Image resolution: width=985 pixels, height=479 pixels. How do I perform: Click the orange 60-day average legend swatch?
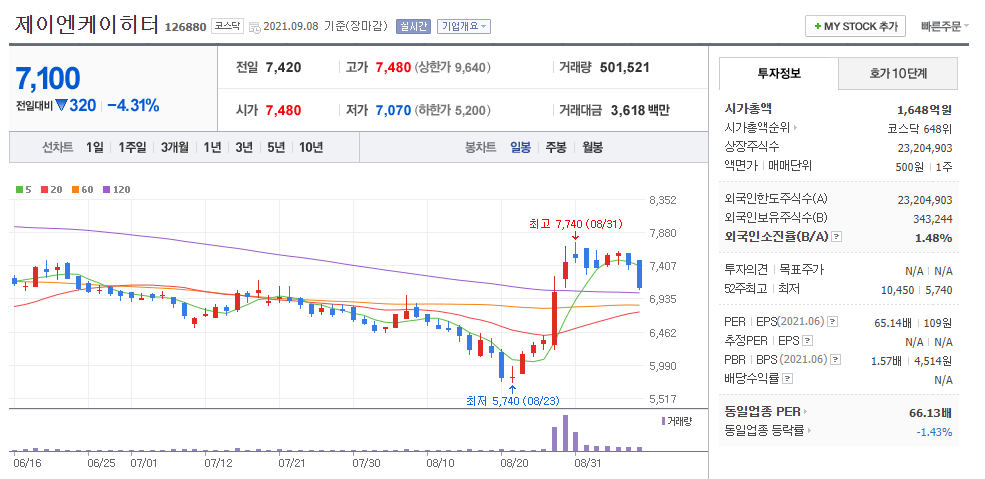pyautogui.click(x=75, y=189)
